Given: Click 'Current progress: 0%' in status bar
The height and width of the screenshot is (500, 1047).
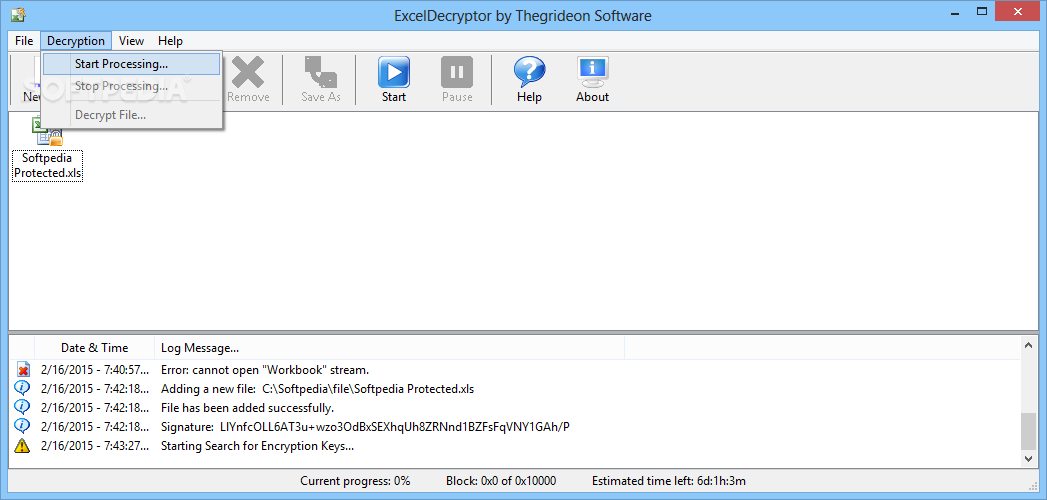Looking at the screenshot, I should point(355,481).
